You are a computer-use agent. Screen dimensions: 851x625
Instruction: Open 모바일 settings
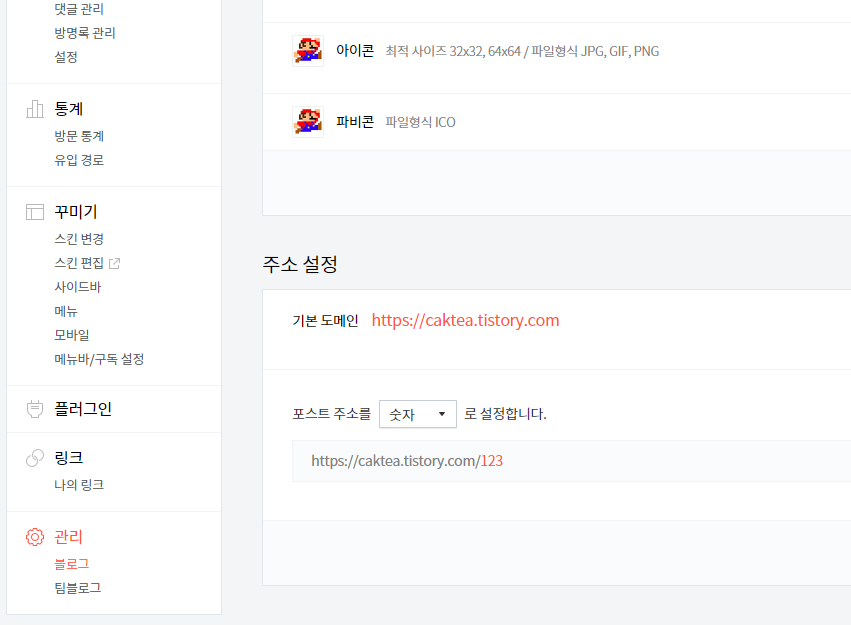click(72, 335)
